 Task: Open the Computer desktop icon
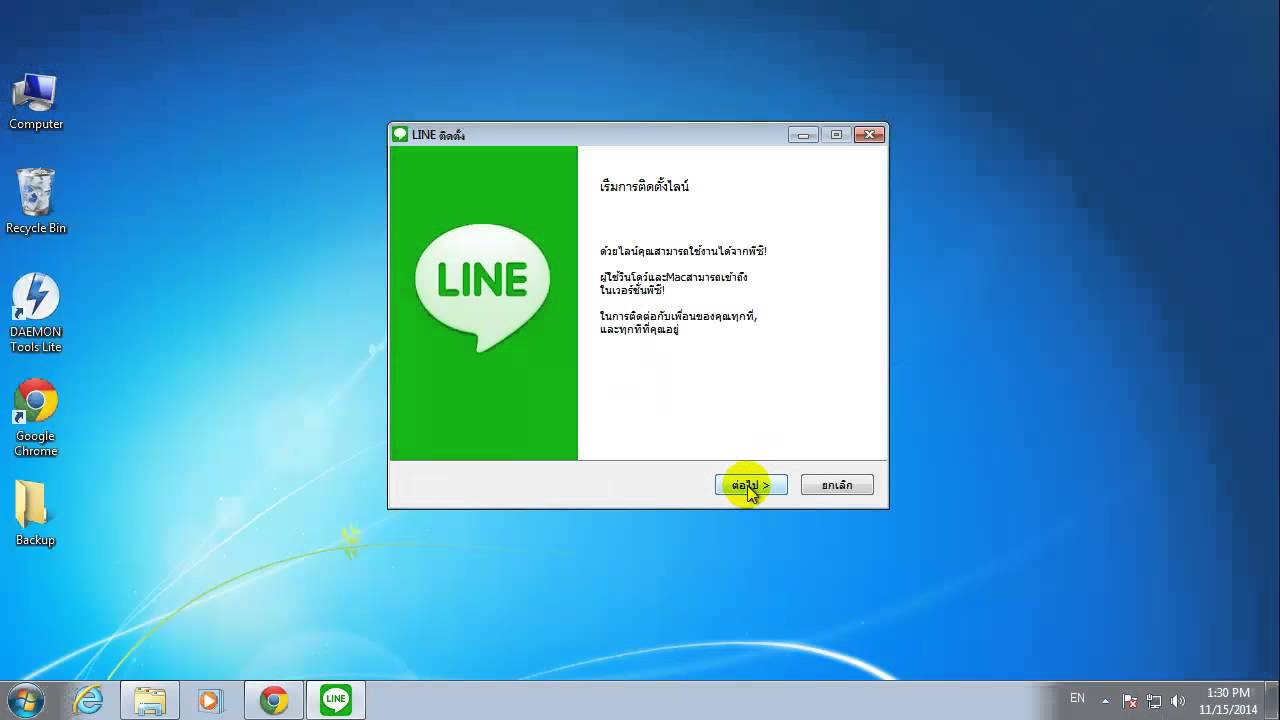[36, 102]
